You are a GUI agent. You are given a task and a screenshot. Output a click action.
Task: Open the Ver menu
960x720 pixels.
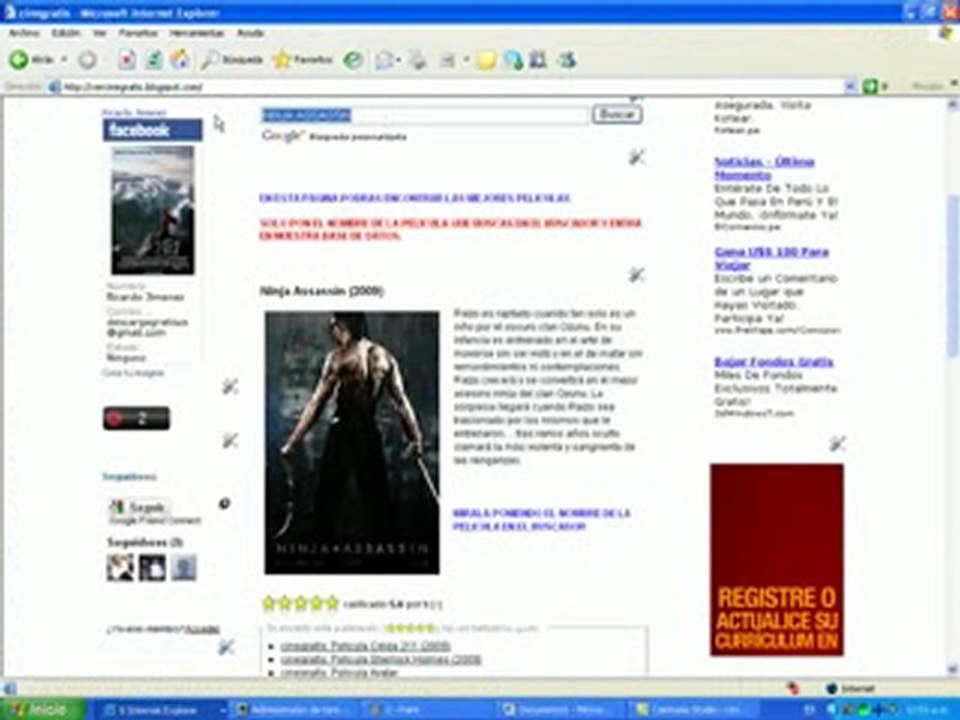coord(99,33)
